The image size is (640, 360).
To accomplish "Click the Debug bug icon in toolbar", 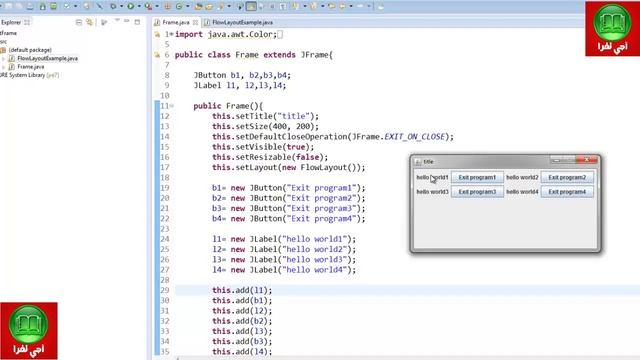I will click(x=113, y=6).
